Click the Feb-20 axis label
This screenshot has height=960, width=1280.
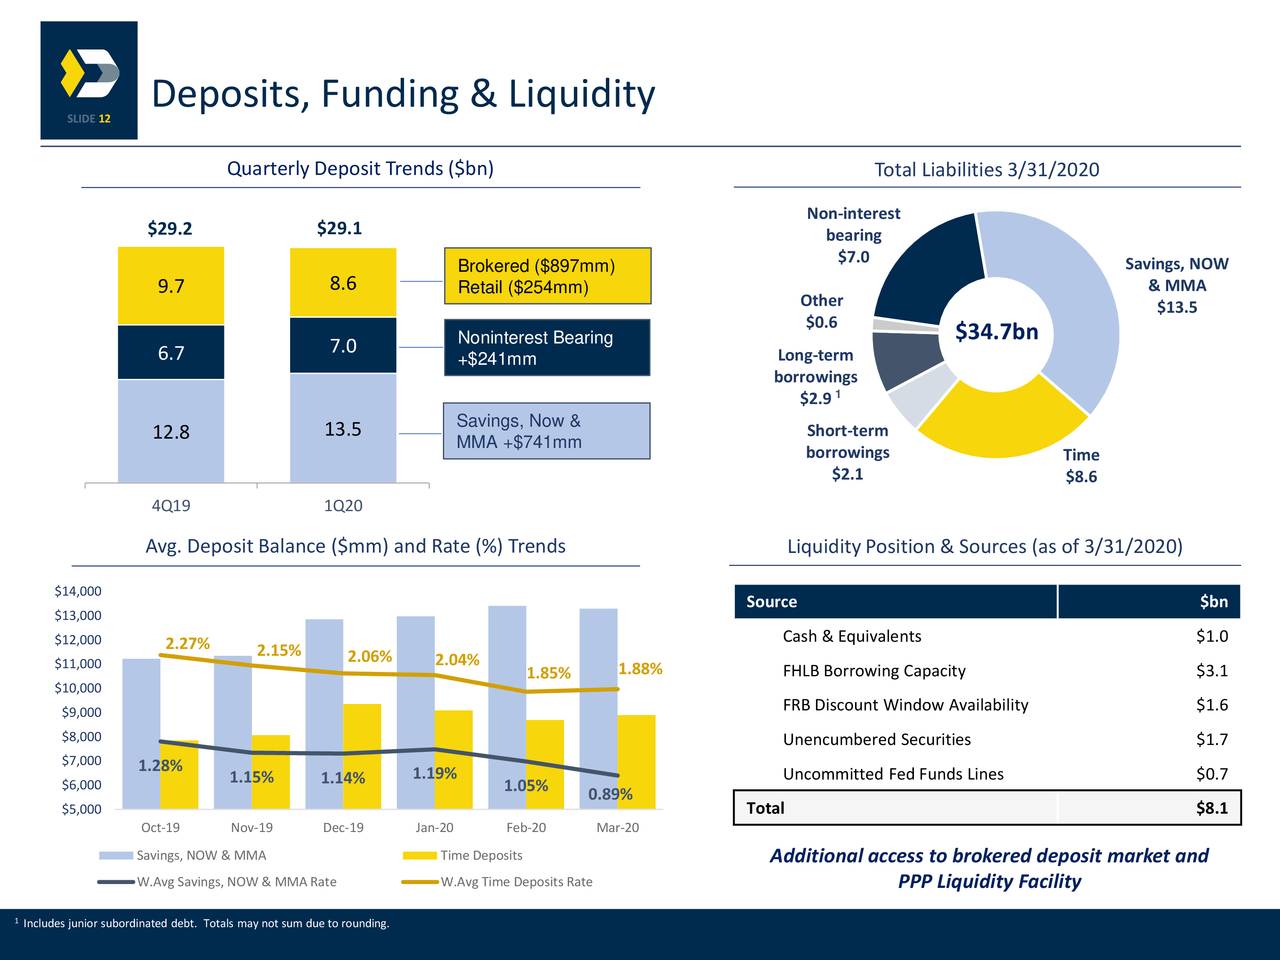(526, 828)
